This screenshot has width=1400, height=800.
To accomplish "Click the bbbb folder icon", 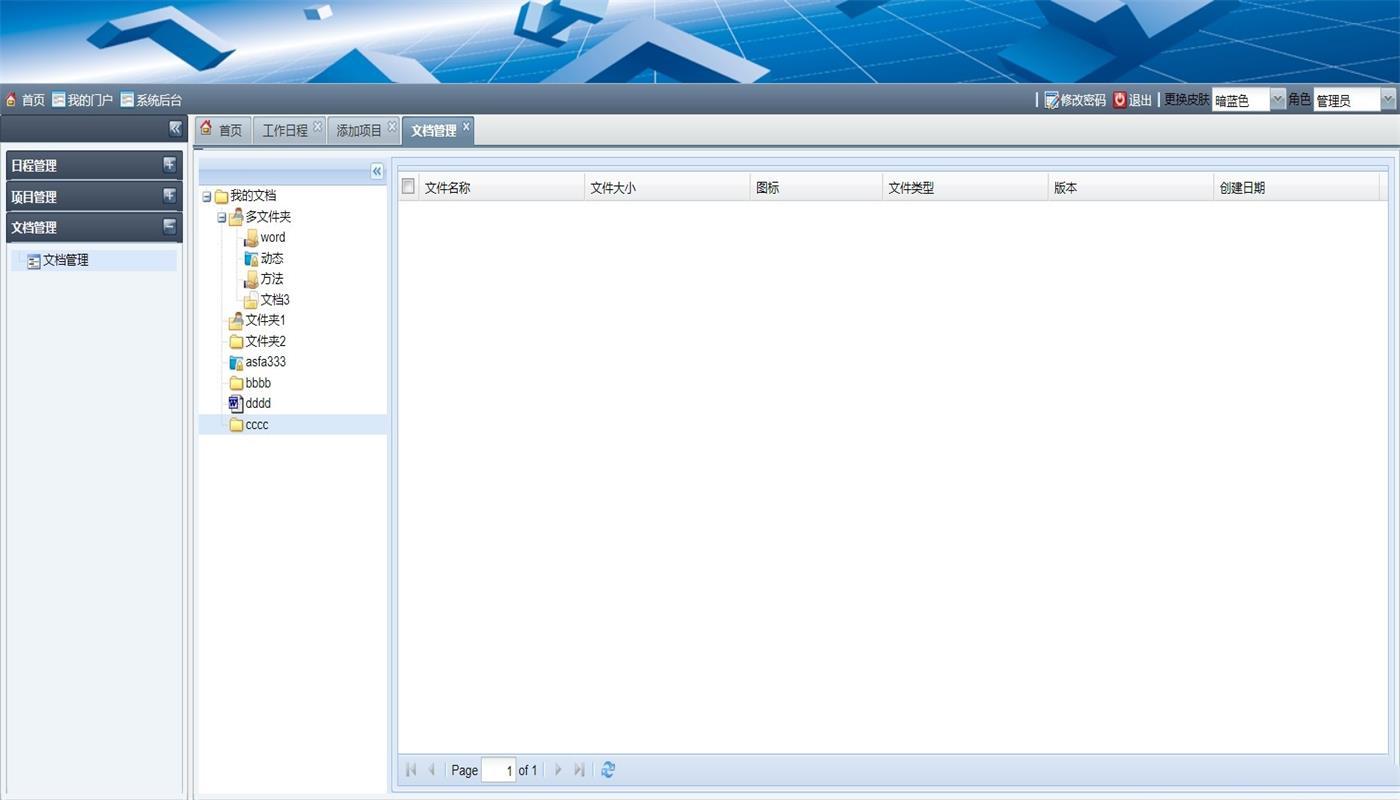I will coord(236,384).
